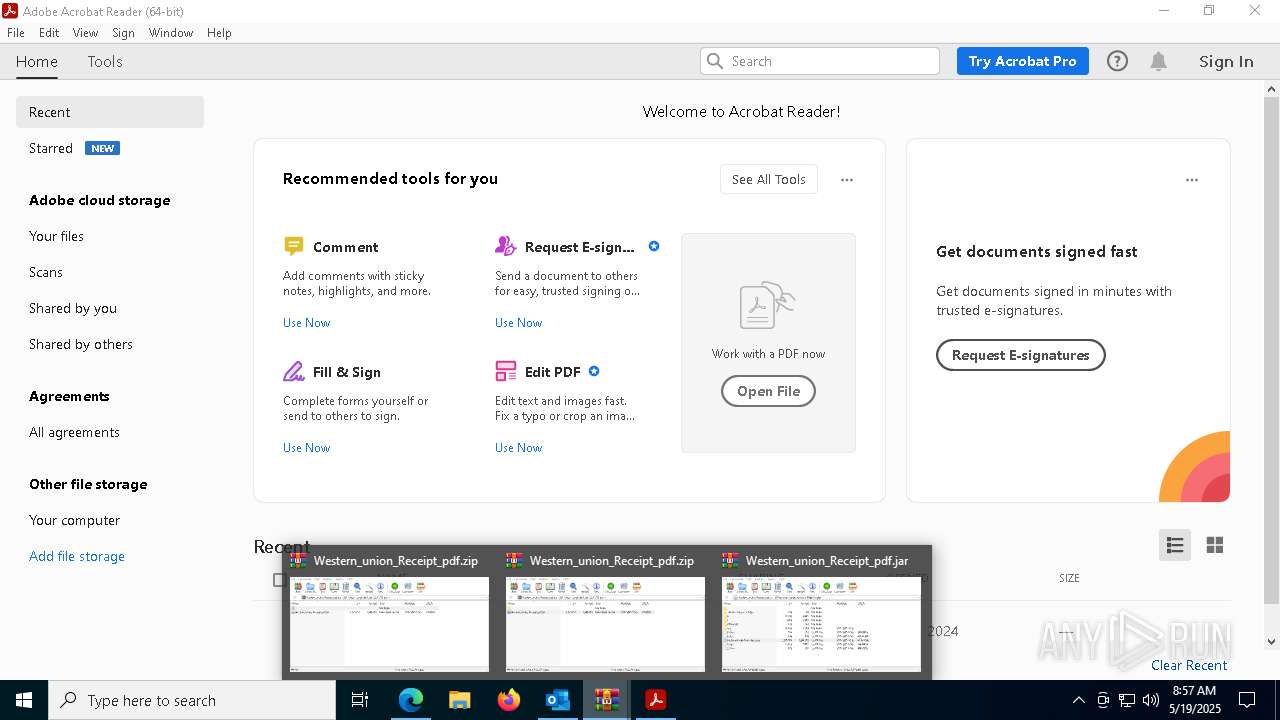Click Sign In
The height and width of the screenshot is (720, 1280).
(1226, 61)
